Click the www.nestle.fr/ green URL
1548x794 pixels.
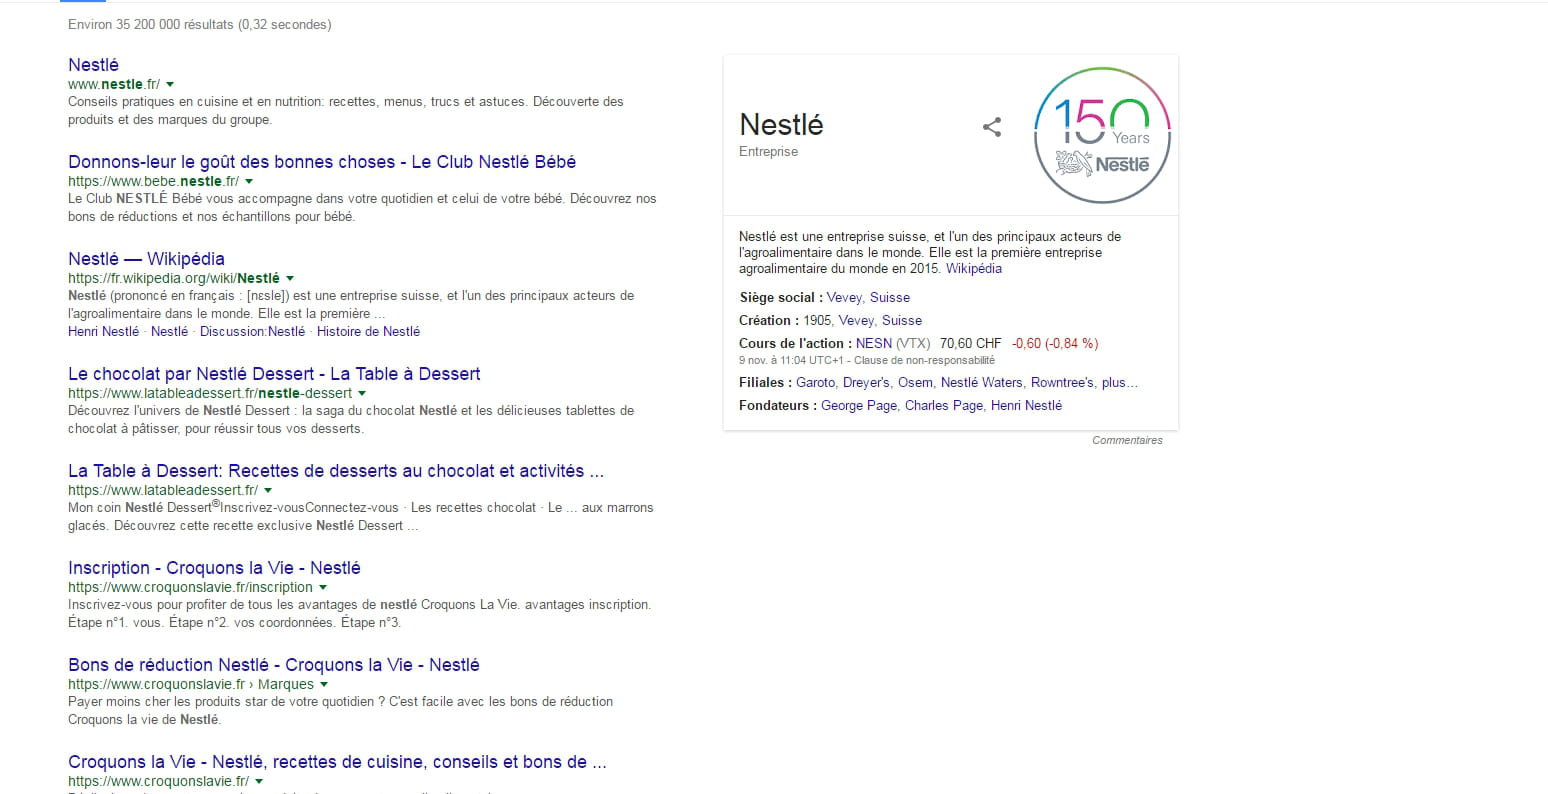pos(114,85)
